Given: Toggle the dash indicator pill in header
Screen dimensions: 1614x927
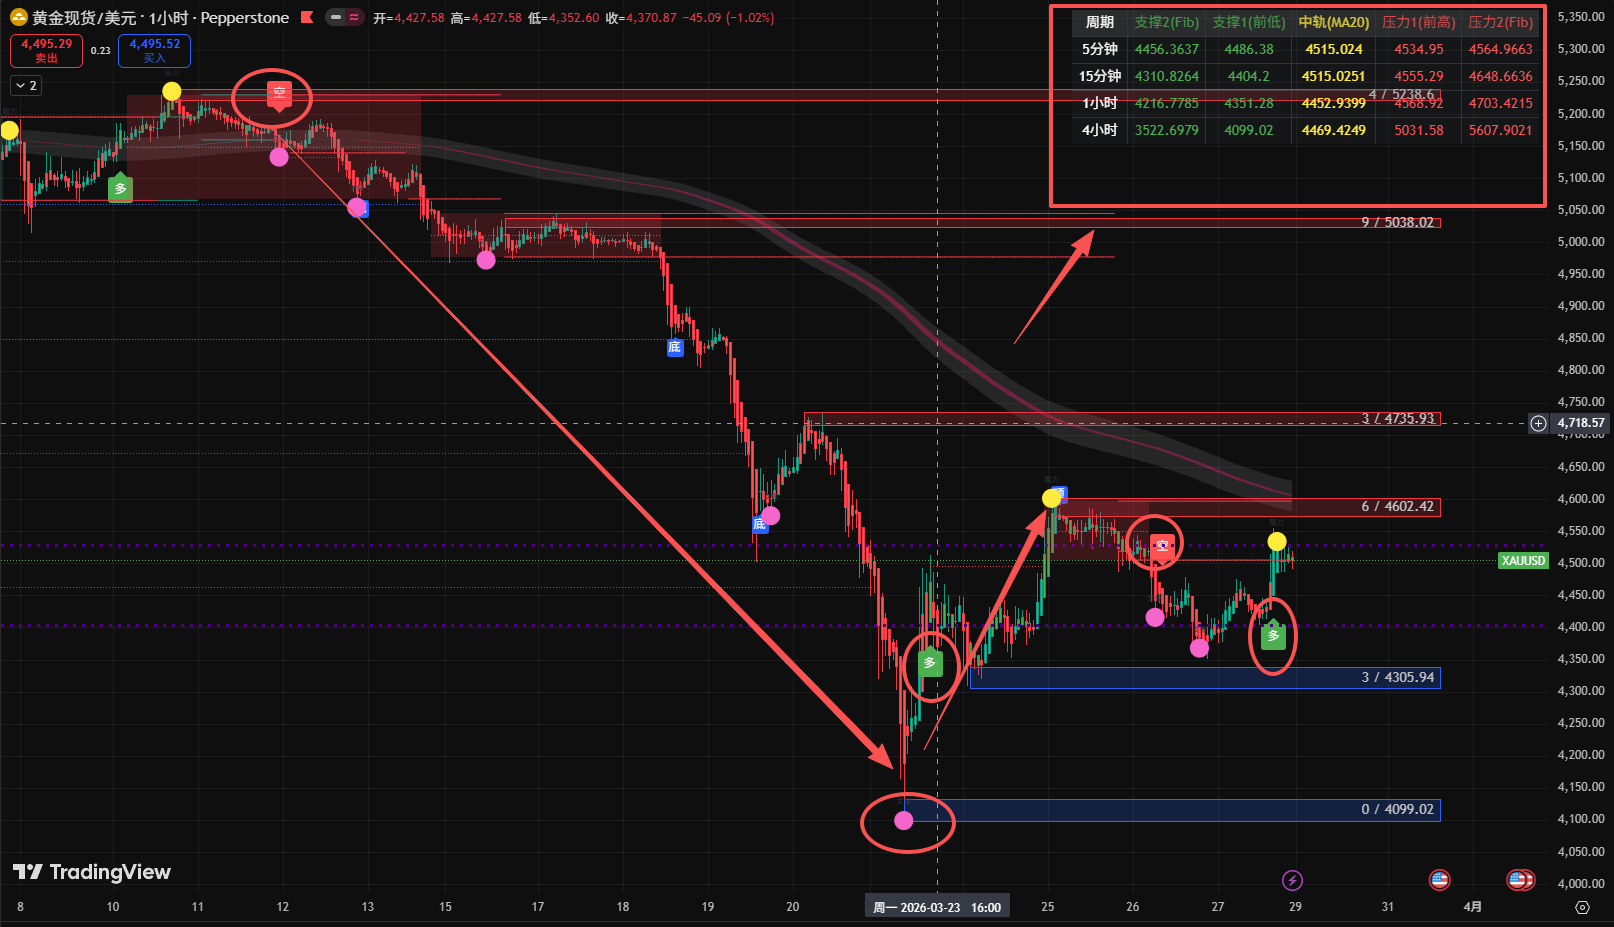Looking at the screenshot, I should (336, 18).
